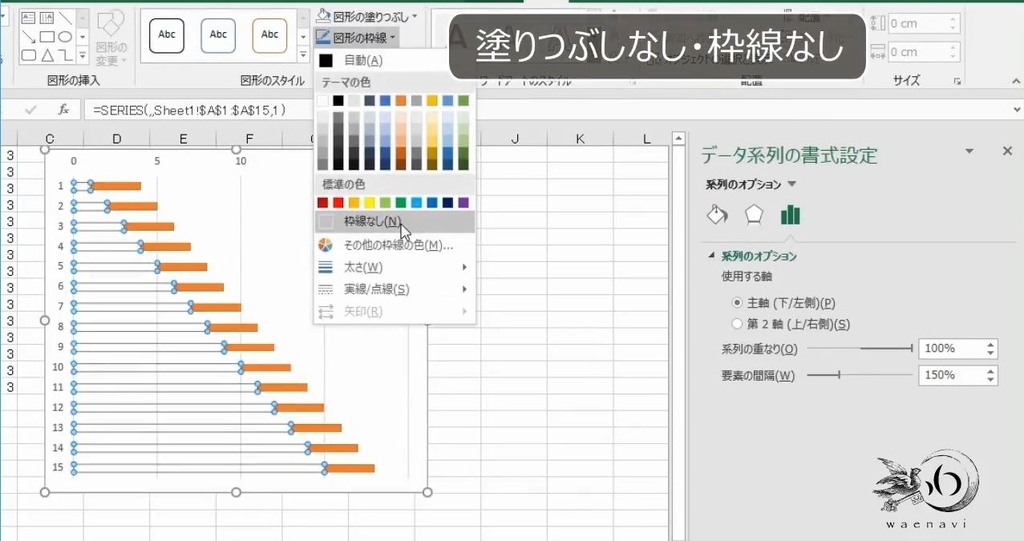
Task: Choose the rounded rectangle shape
Action: coord(28,56)
